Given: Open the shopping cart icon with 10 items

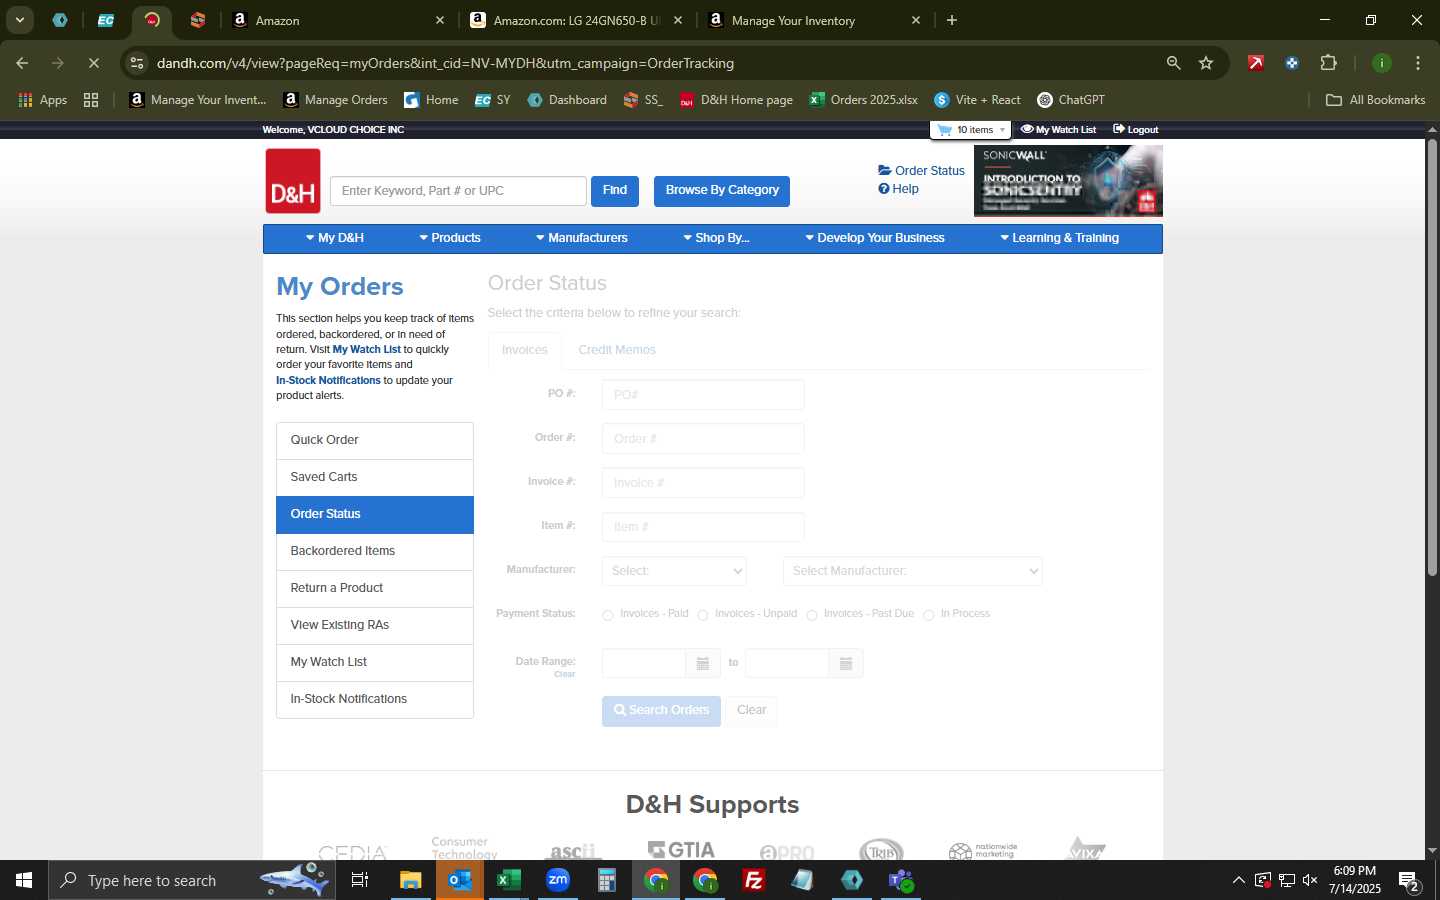Looking at the screenshot, I should [944, 130].
